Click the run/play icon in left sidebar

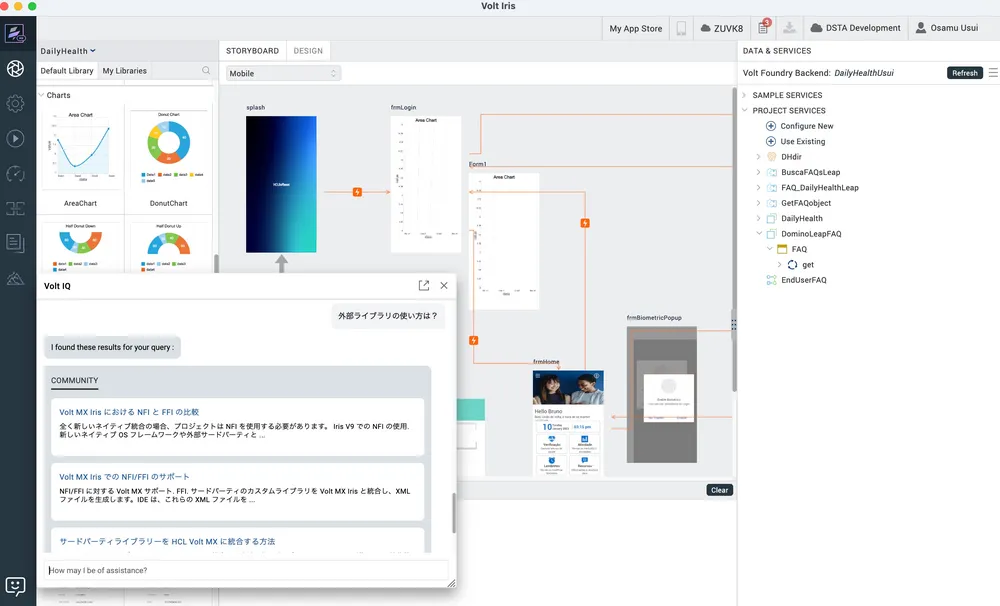click(15, 139)
